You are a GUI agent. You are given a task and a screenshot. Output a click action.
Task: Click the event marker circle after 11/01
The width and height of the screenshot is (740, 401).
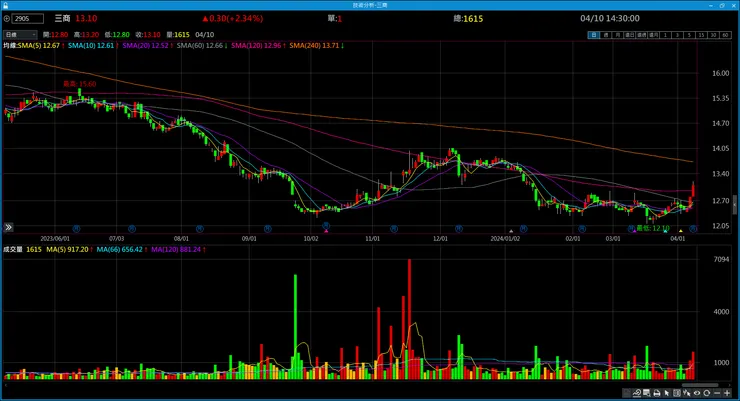394,229
